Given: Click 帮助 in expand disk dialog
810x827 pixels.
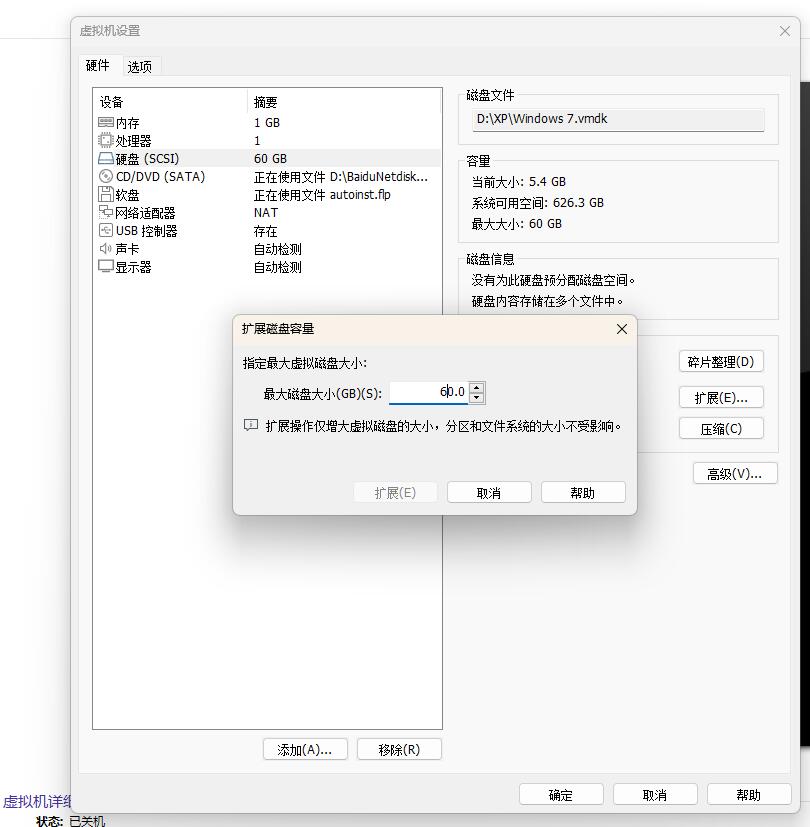Looking at the screenshot, I should [x=583, y=493].
